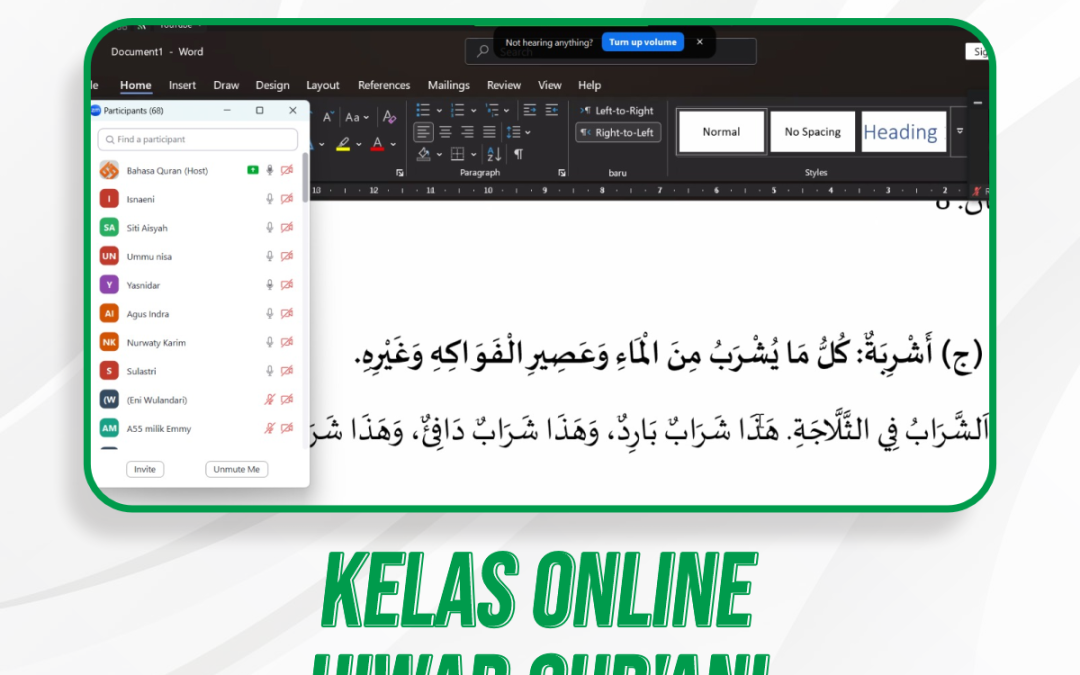Open the shading color dropdown arrow
The image size is (1080, 675).
click(439, 154)
